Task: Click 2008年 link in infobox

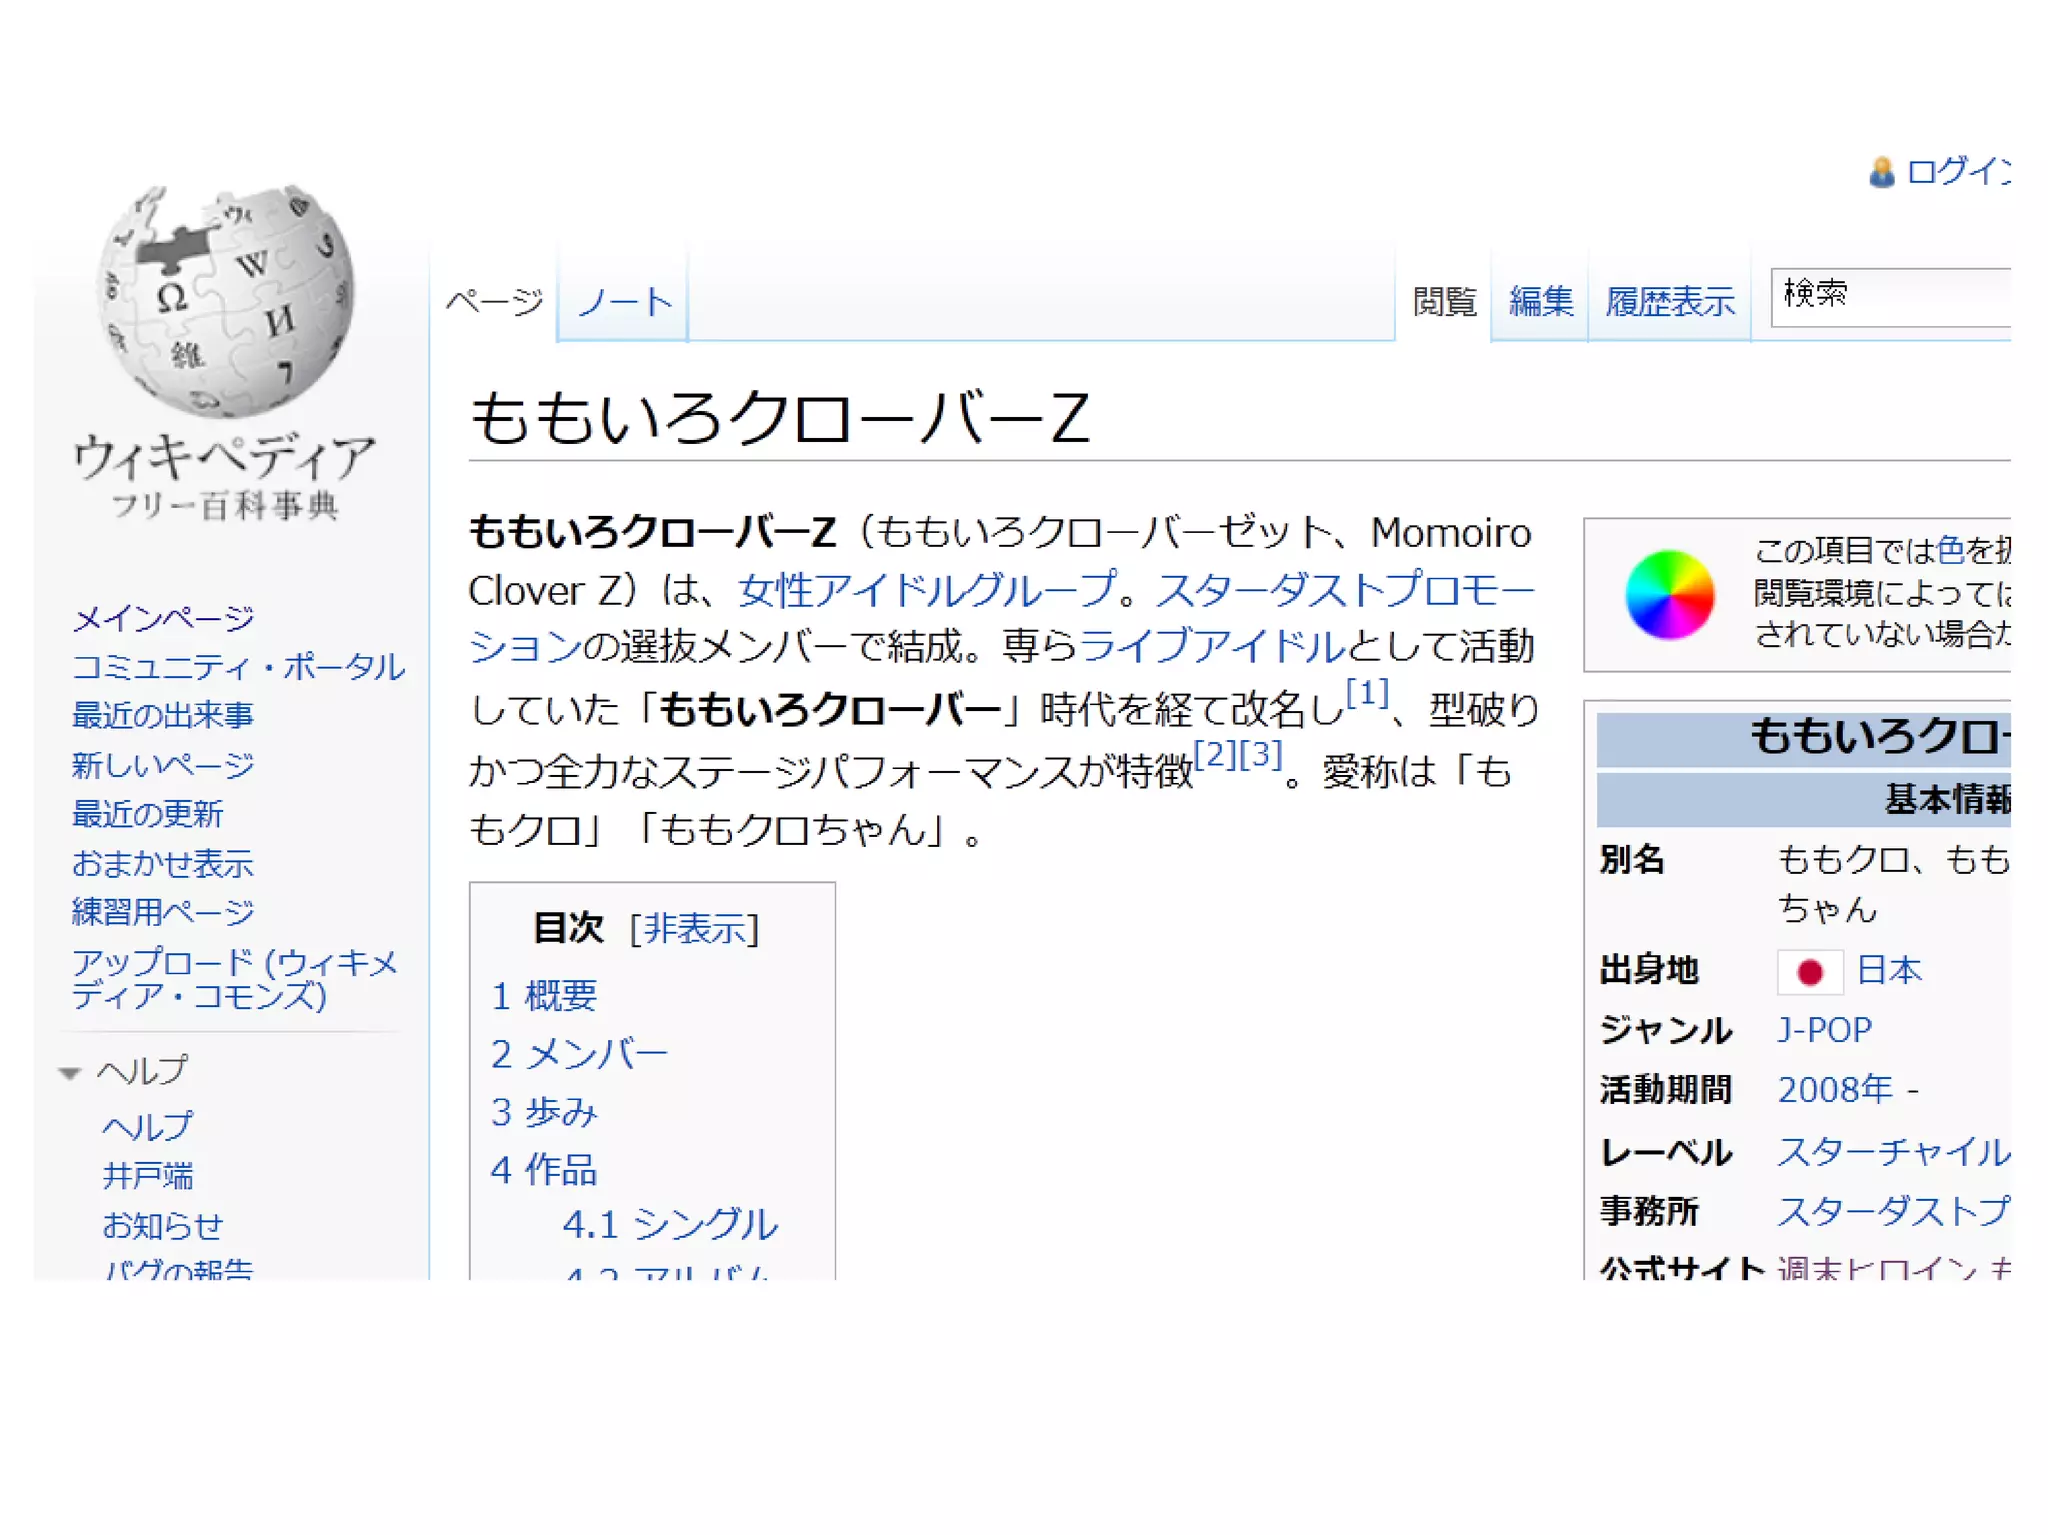Action: (x=1835, y=1089)
